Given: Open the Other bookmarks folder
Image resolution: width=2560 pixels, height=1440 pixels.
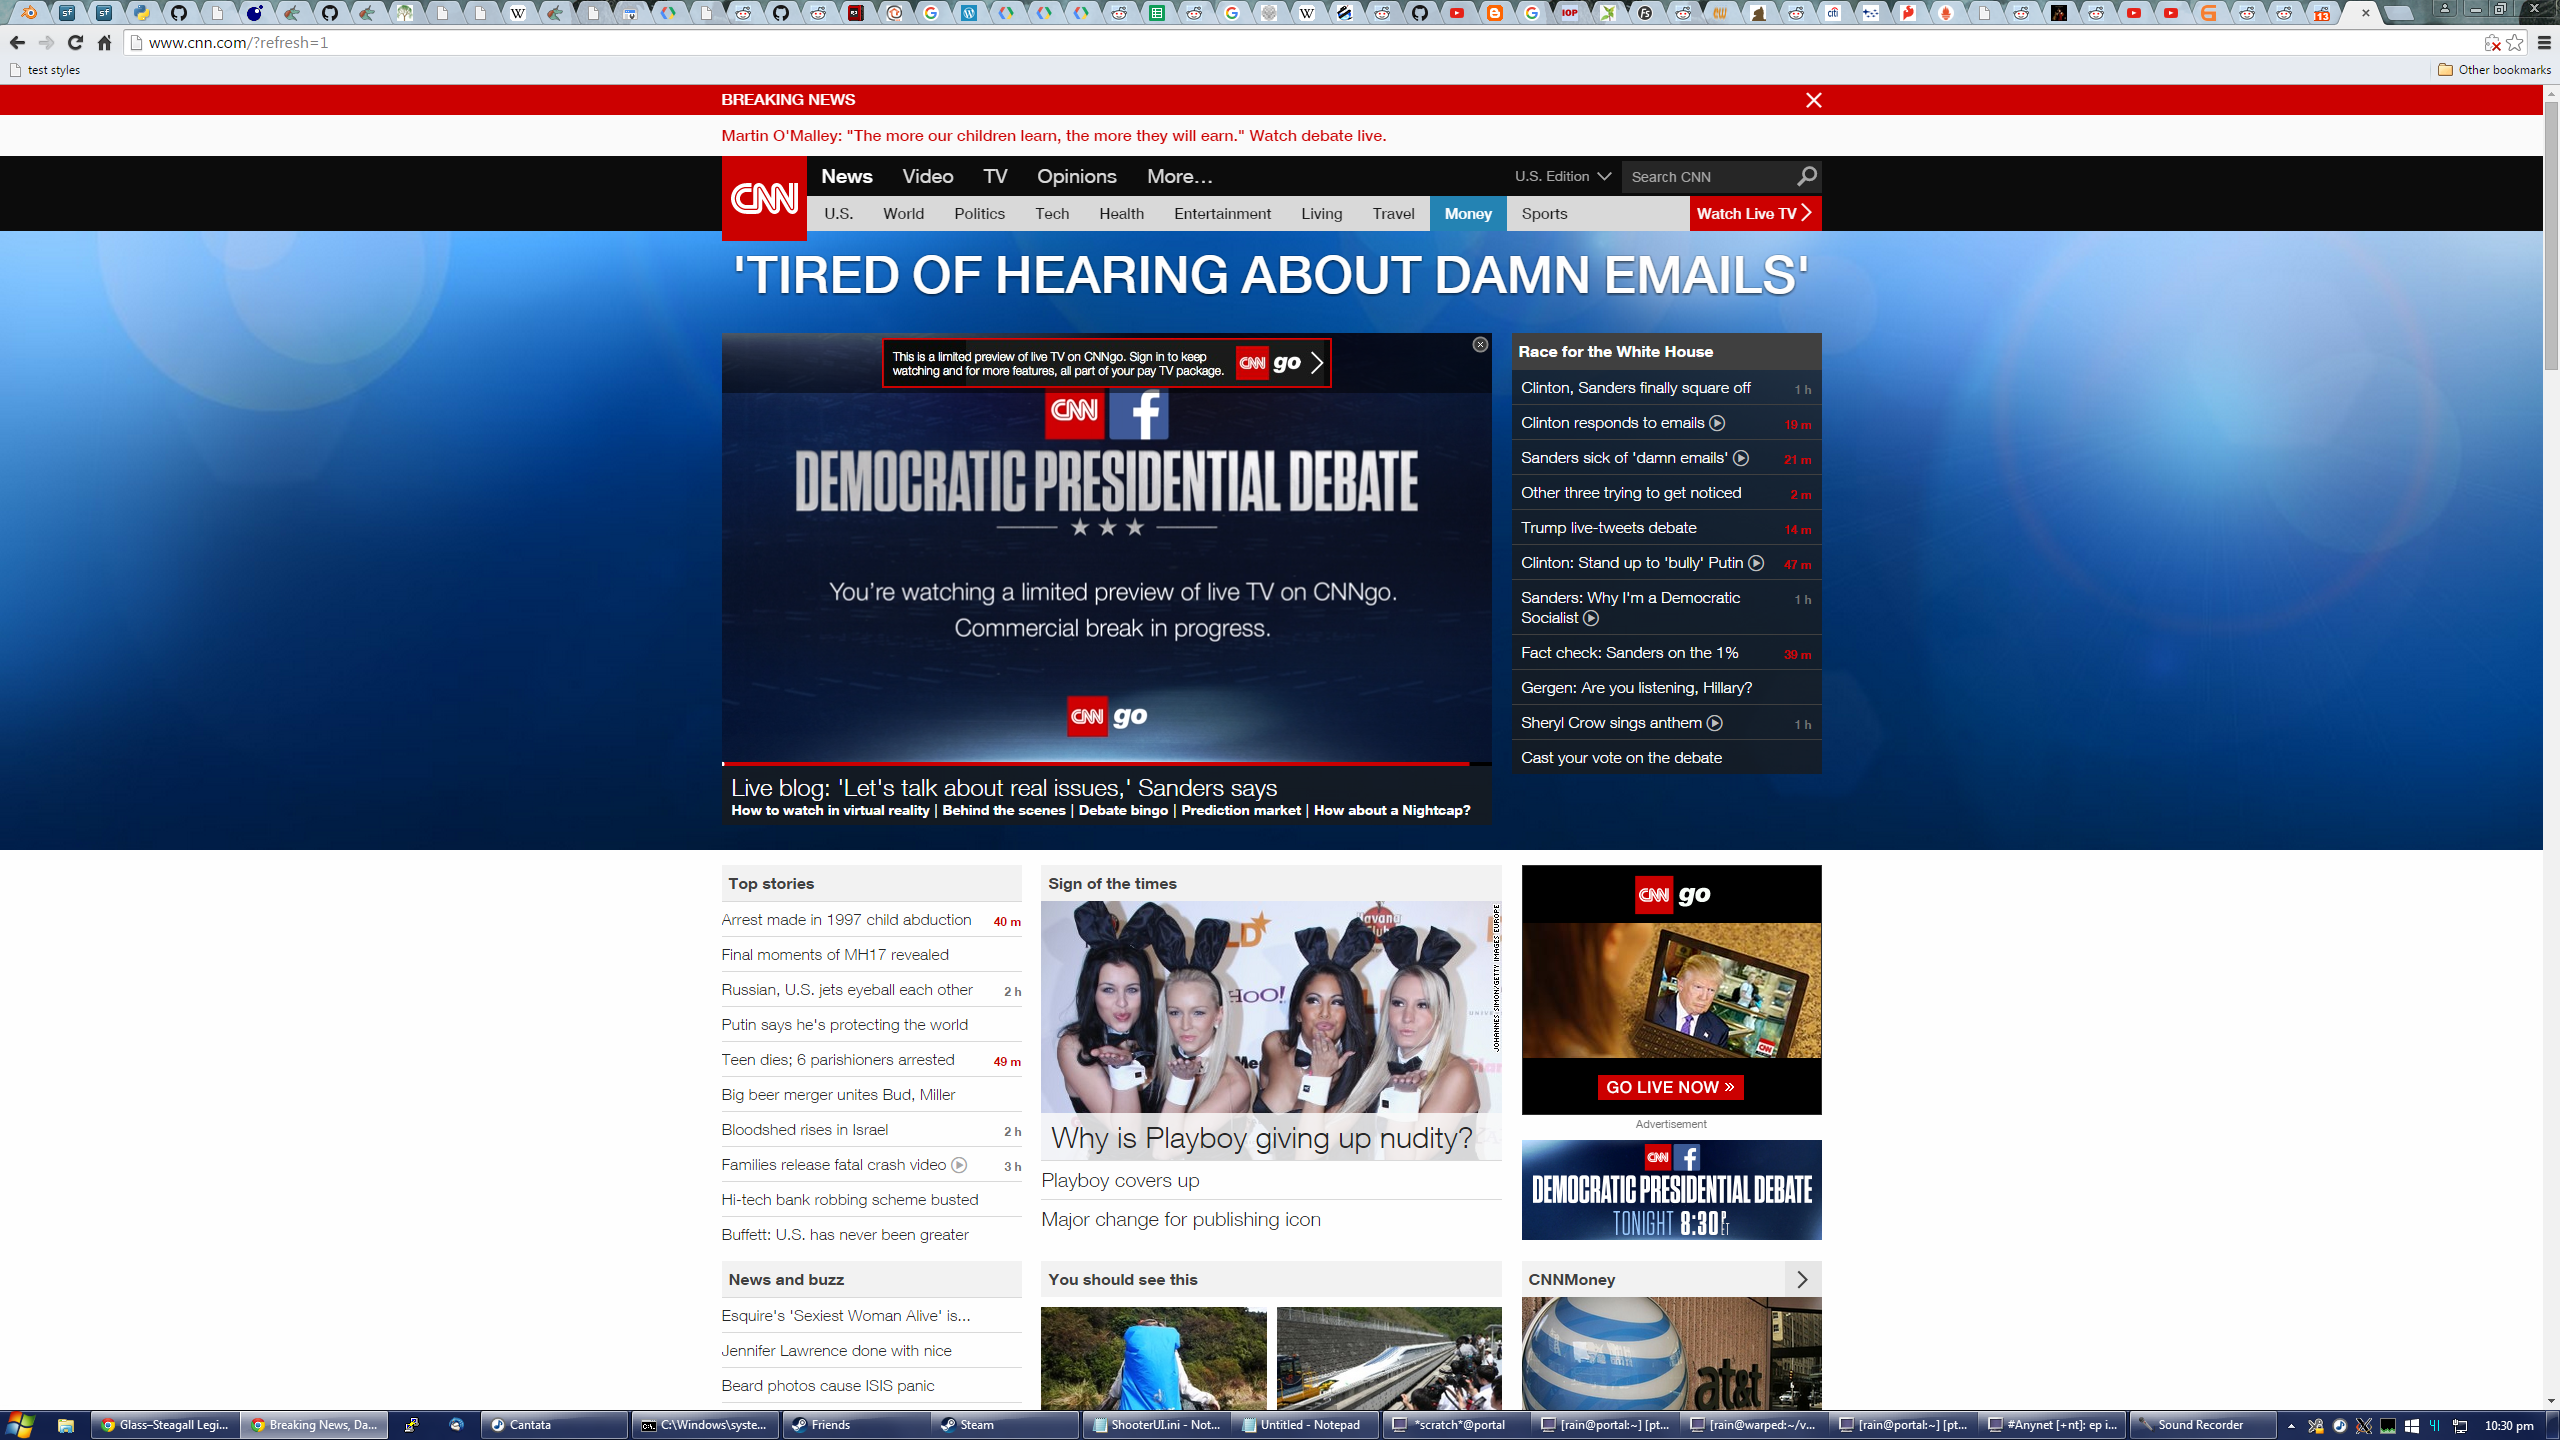Looking at the screenshot, I should click(2494, 70).
